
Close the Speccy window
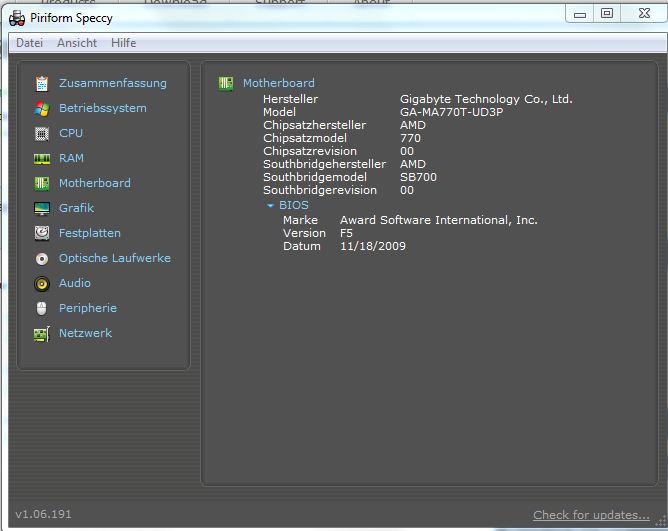pyautogui.click(x=644, y=14)
